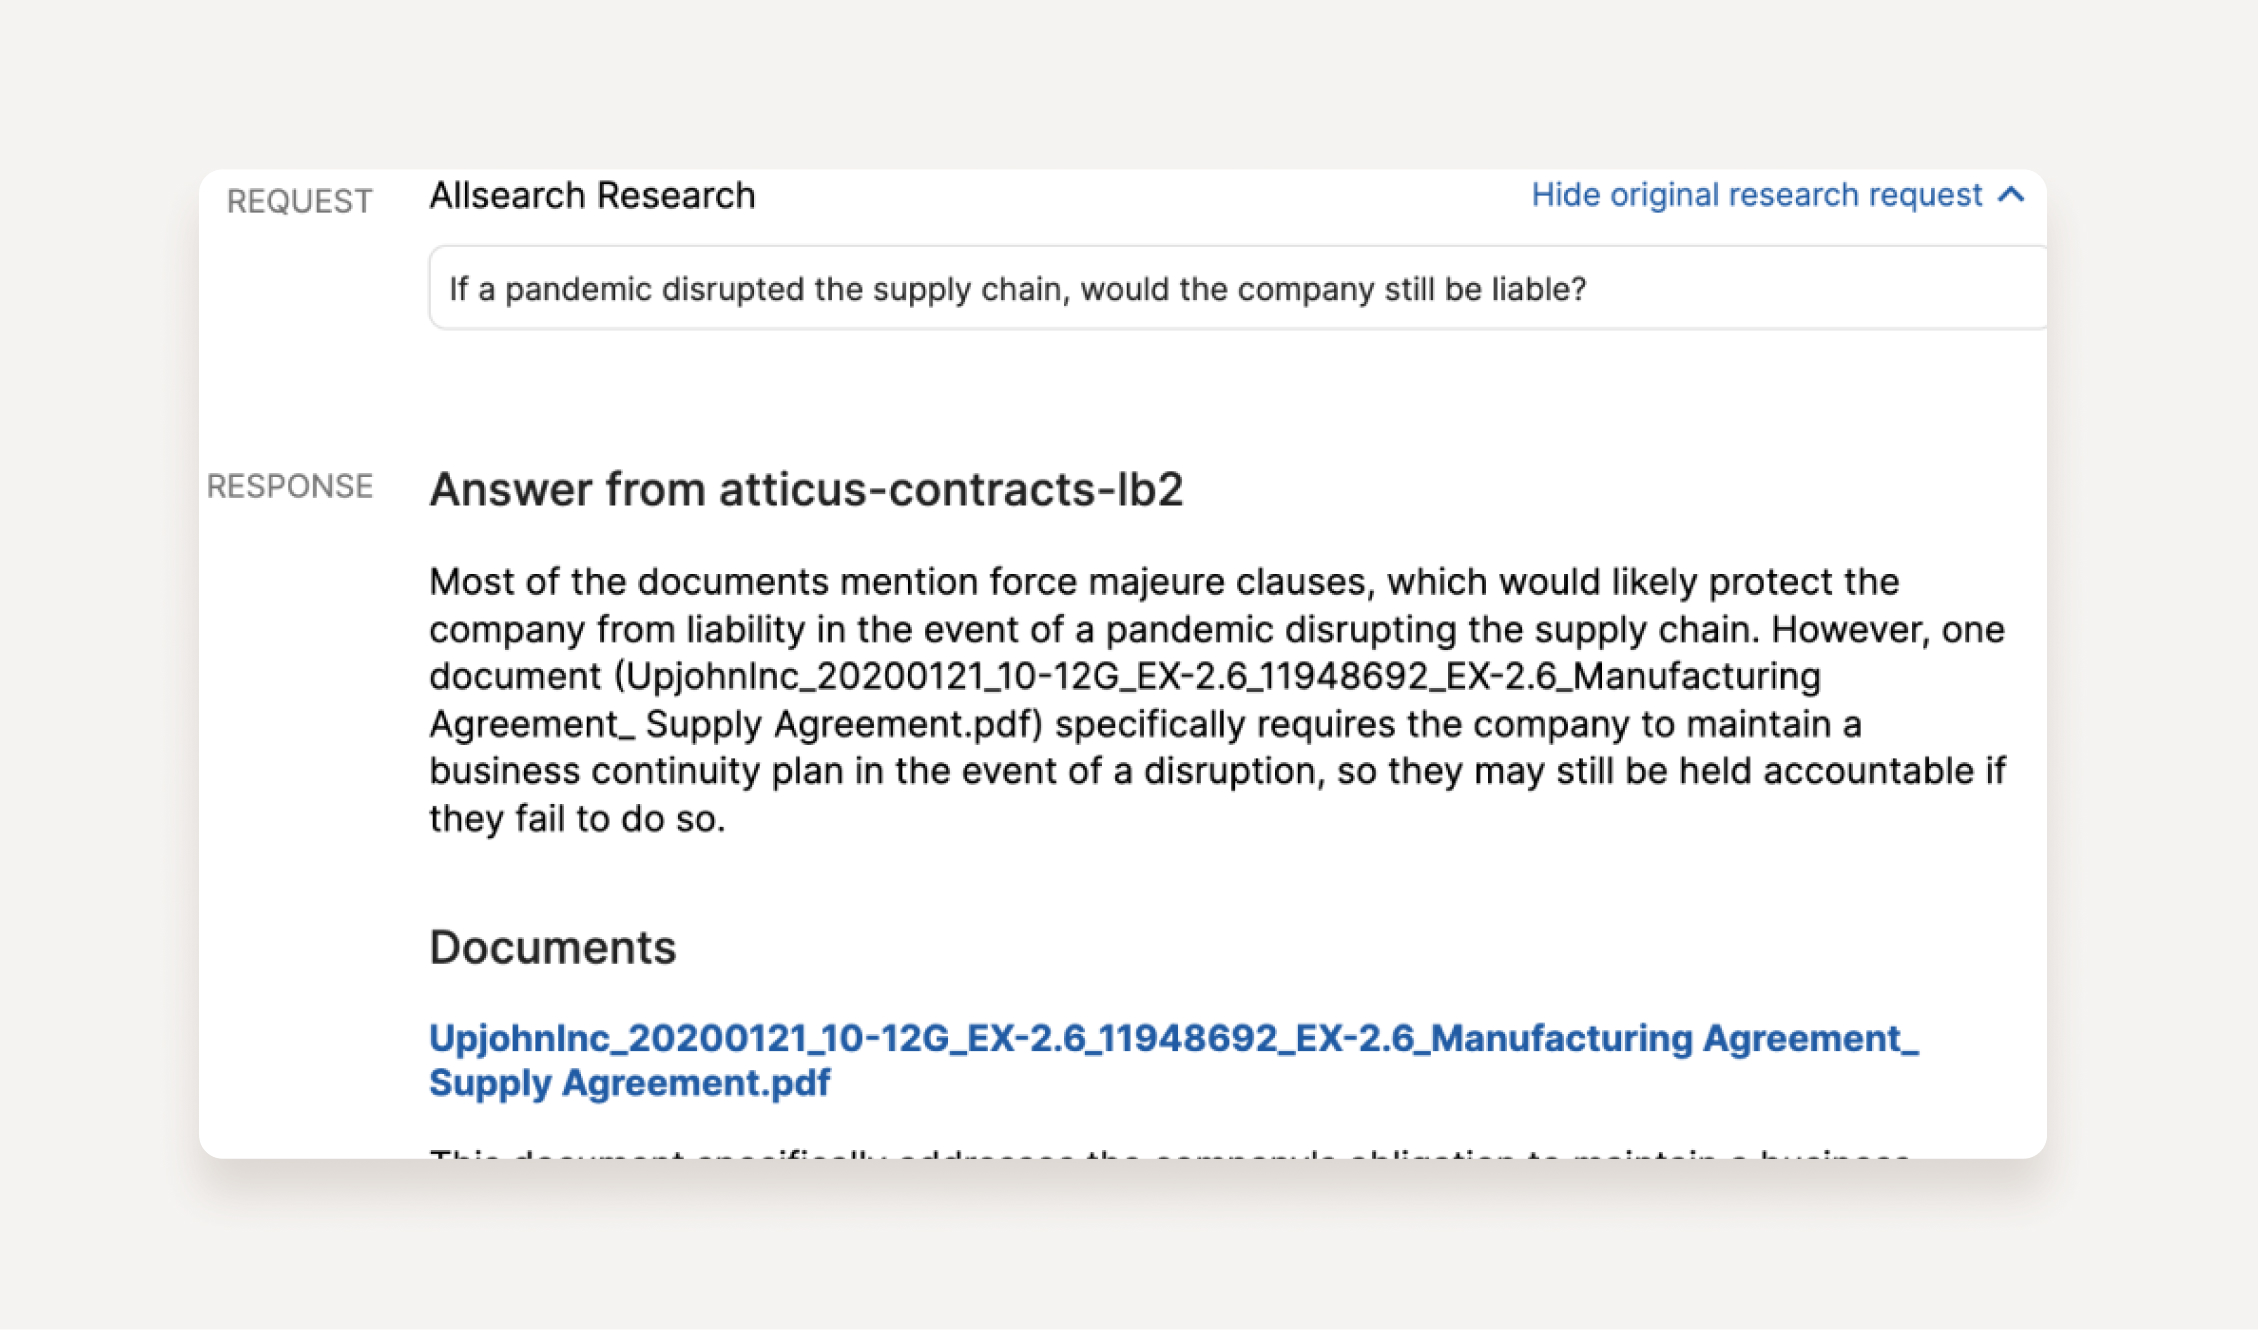This screenshot has width=2258, height=1330.
Task: Click the Hide original research request link
Action: point(1756,195)
